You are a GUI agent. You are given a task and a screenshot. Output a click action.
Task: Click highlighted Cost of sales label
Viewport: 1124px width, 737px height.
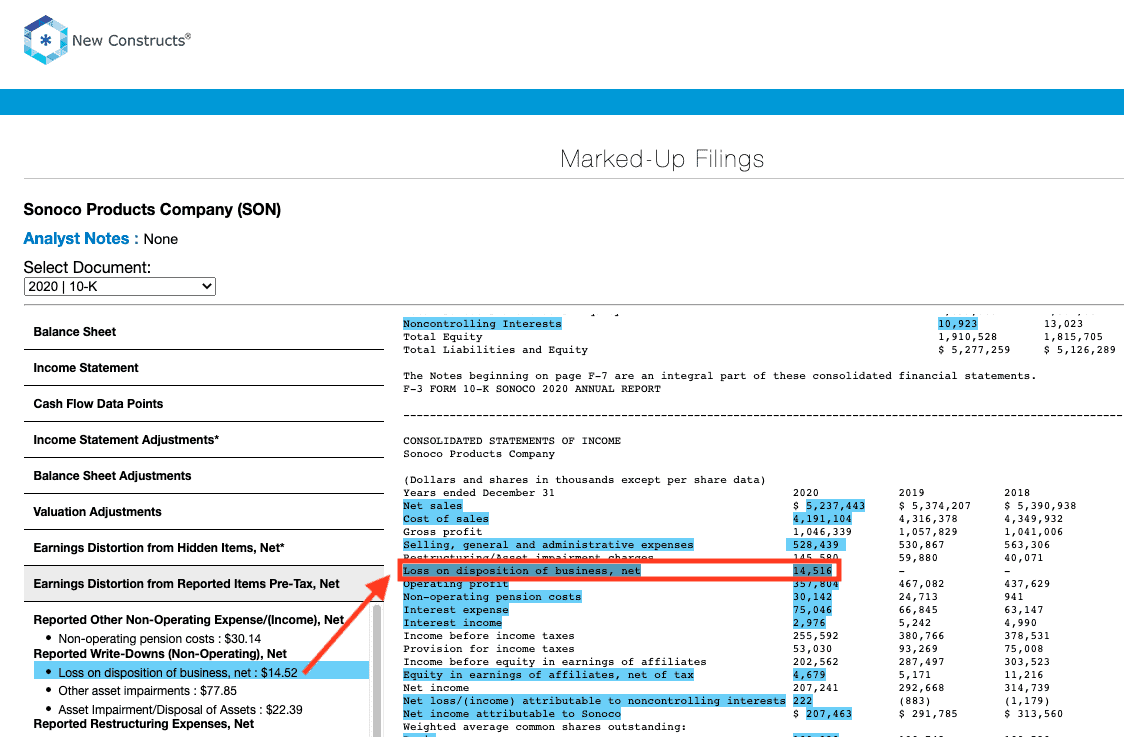pyautogui.click(x=446, y=518)
